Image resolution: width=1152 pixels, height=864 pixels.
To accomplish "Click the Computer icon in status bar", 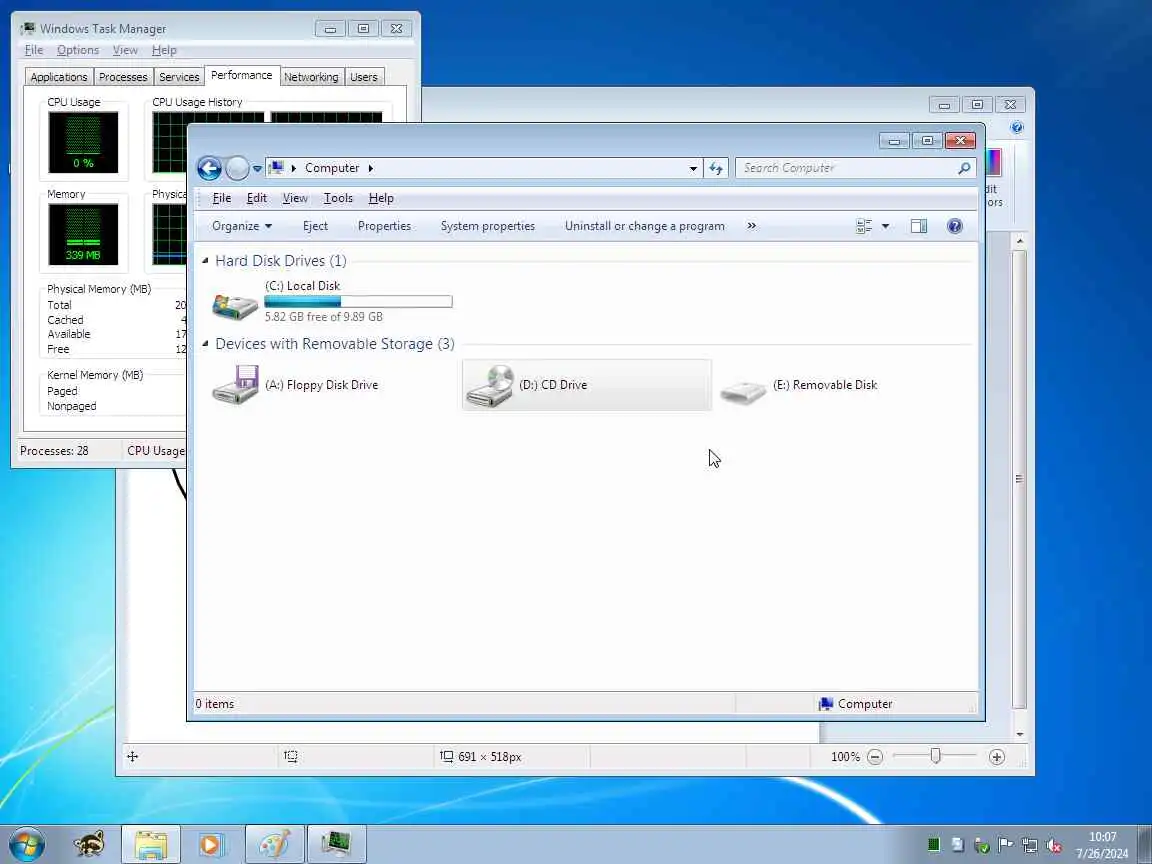I will [x=826, y=704].
